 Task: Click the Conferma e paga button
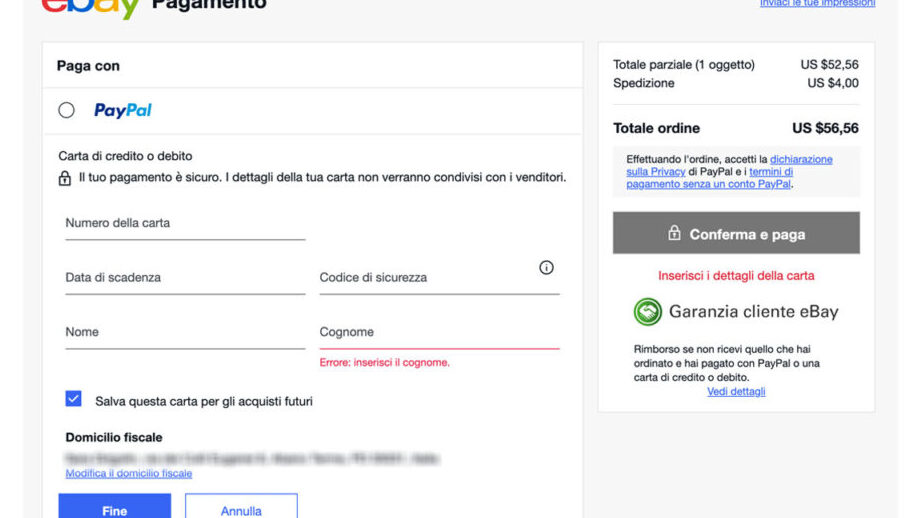point(736,233)
